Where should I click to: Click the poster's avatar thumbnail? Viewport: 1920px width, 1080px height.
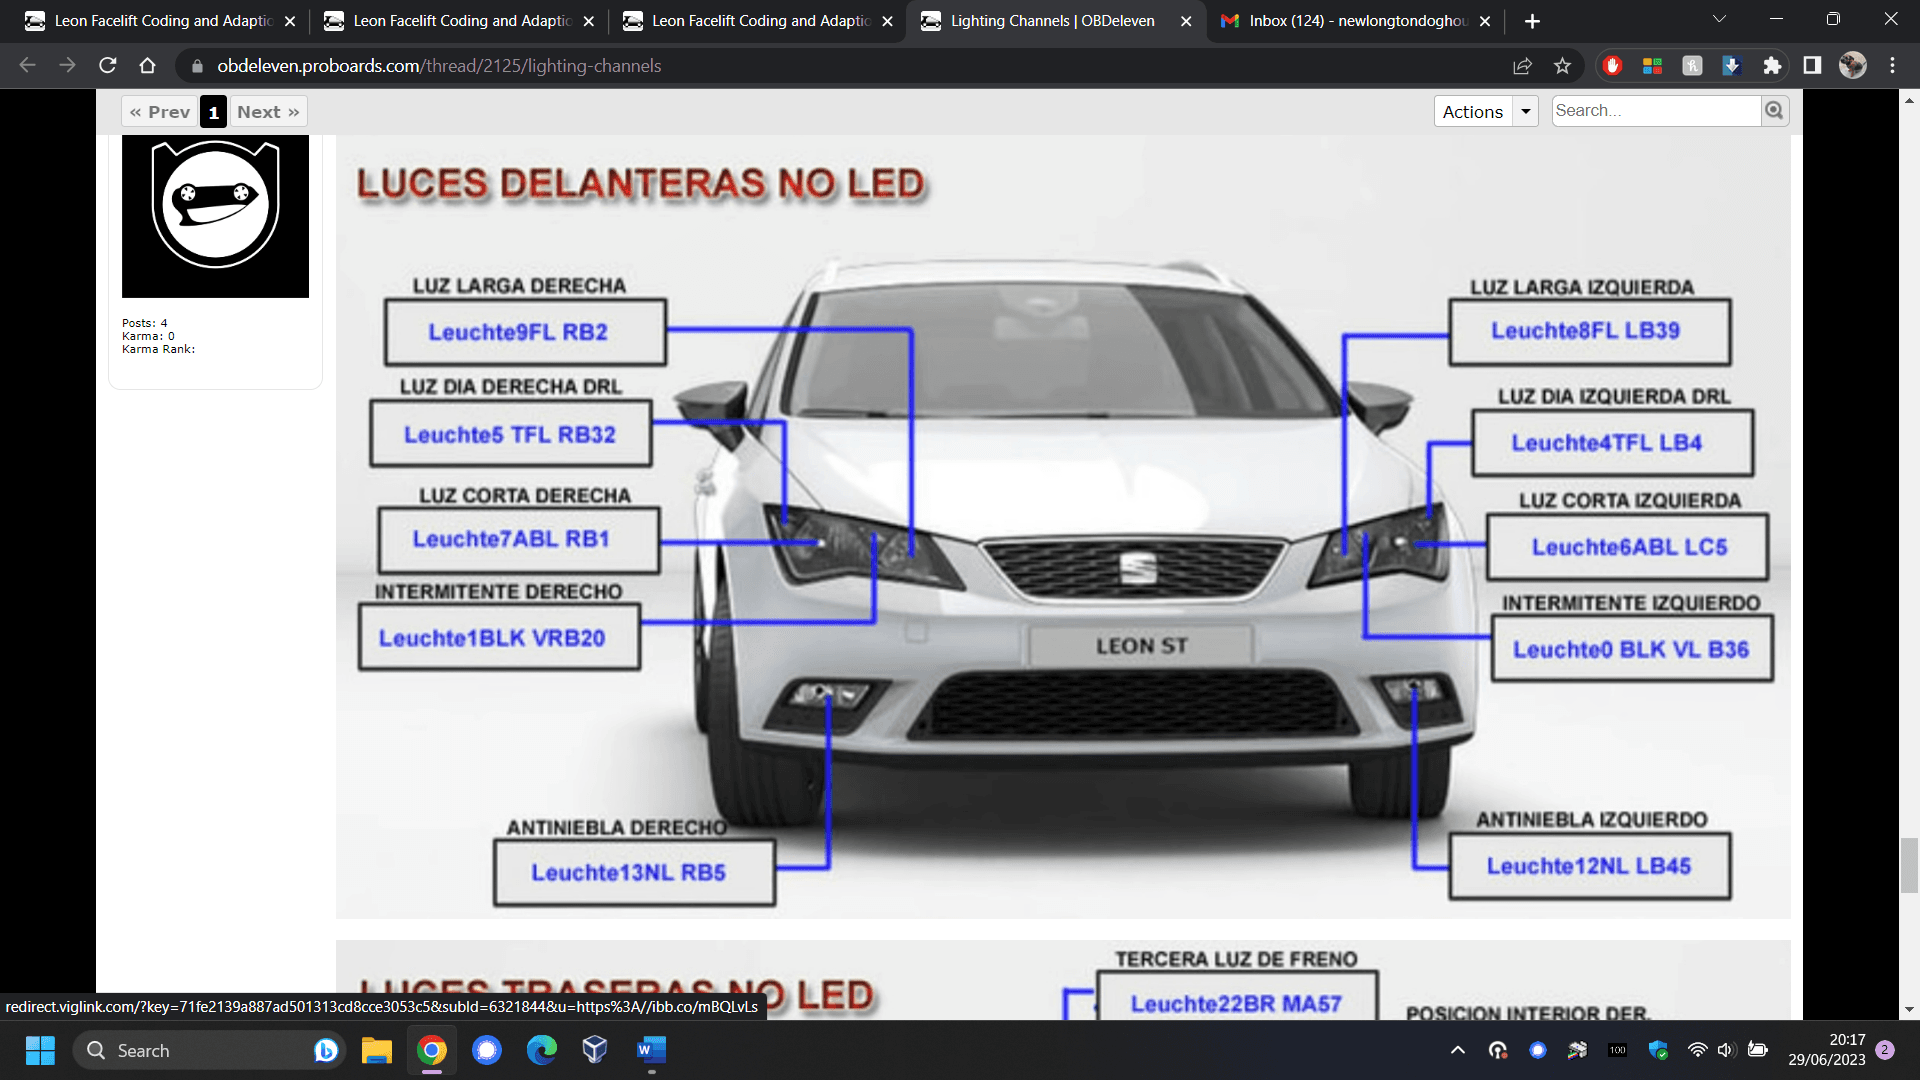click(215, 215)
